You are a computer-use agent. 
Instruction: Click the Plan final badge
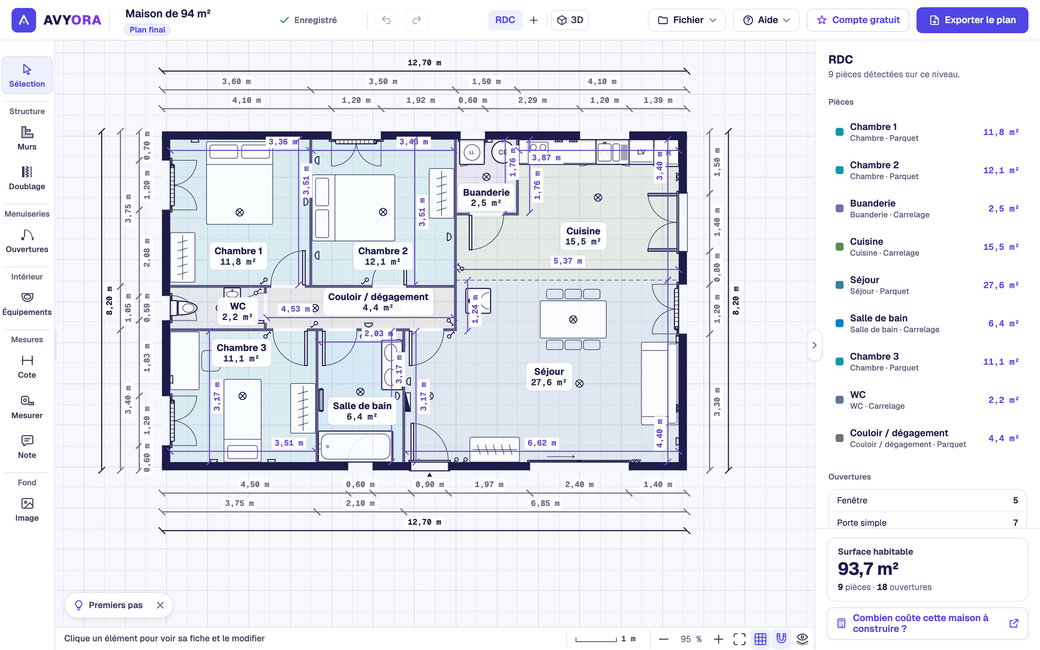tap(147, 30)
